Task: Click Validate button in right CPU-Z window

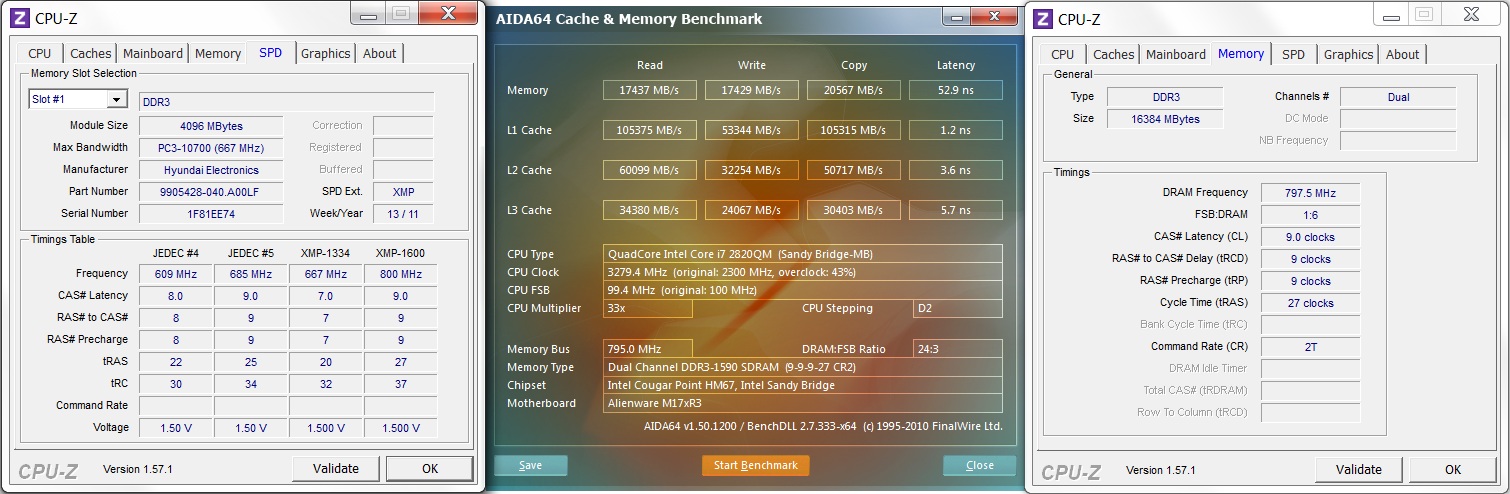Action: 1359,469
